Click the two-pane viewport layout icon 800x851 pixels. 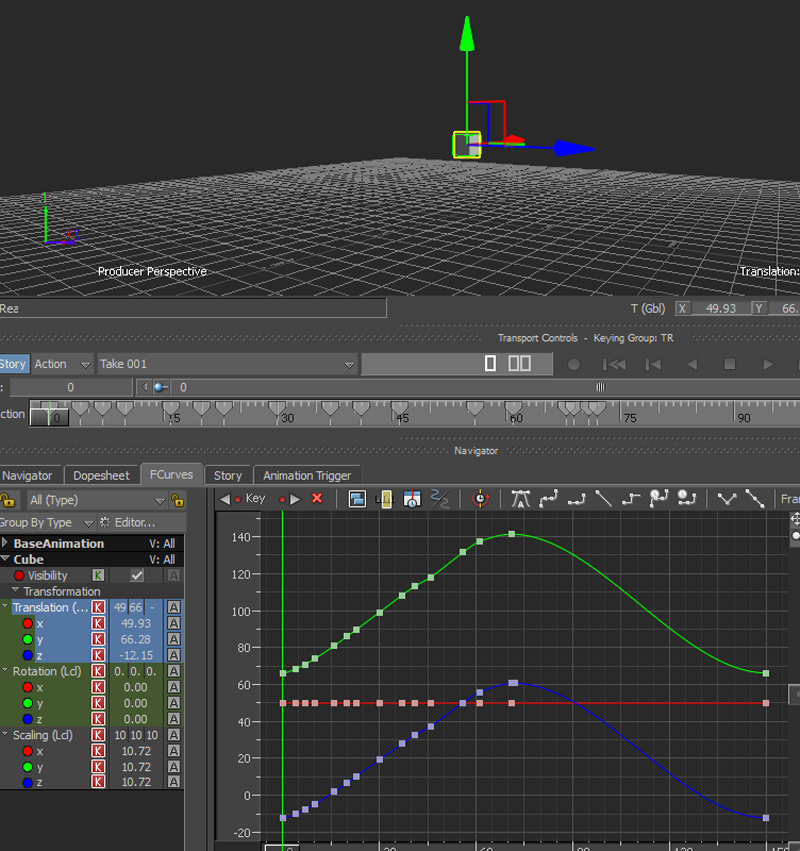click(x=519, y=364)
